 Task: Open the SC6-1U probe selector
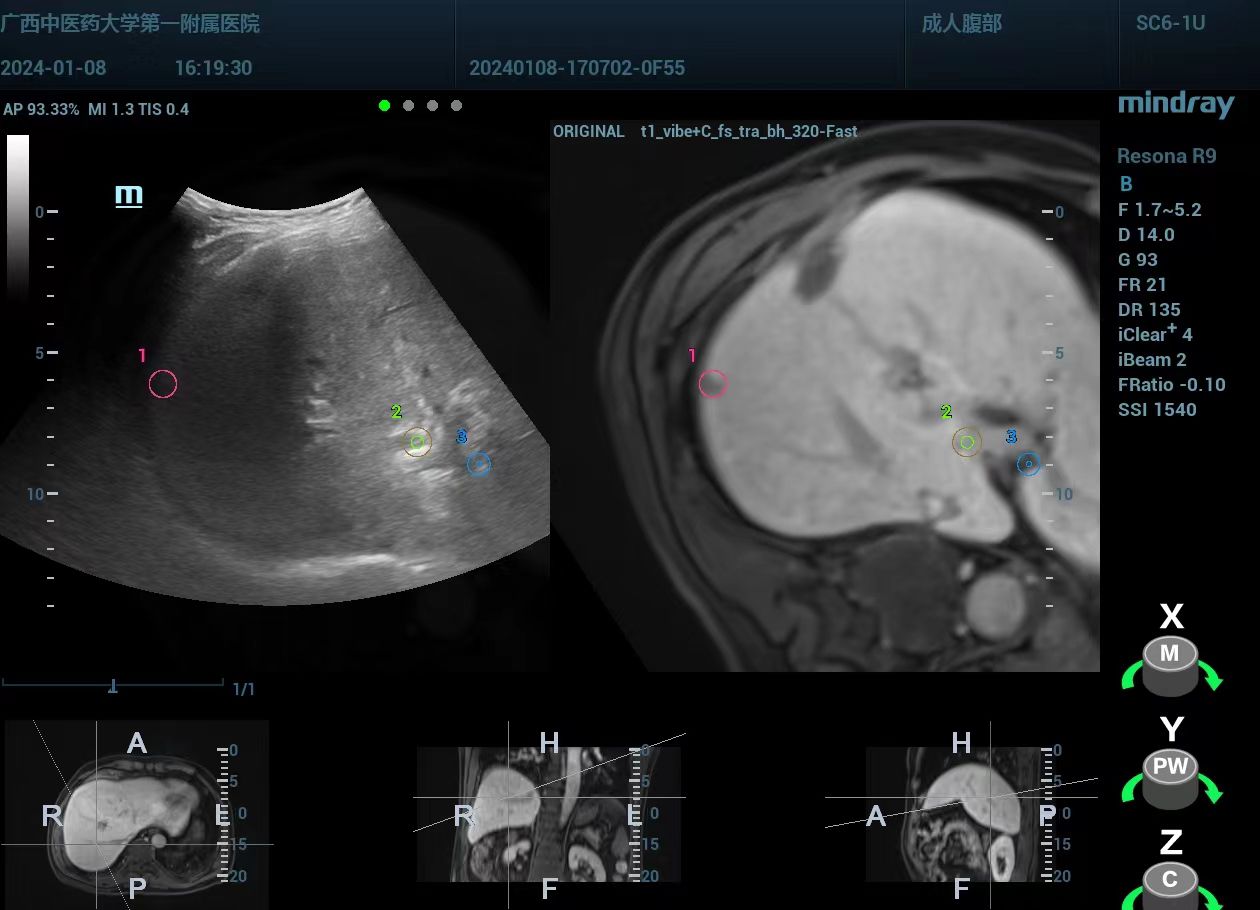(x=1170, y=23)
